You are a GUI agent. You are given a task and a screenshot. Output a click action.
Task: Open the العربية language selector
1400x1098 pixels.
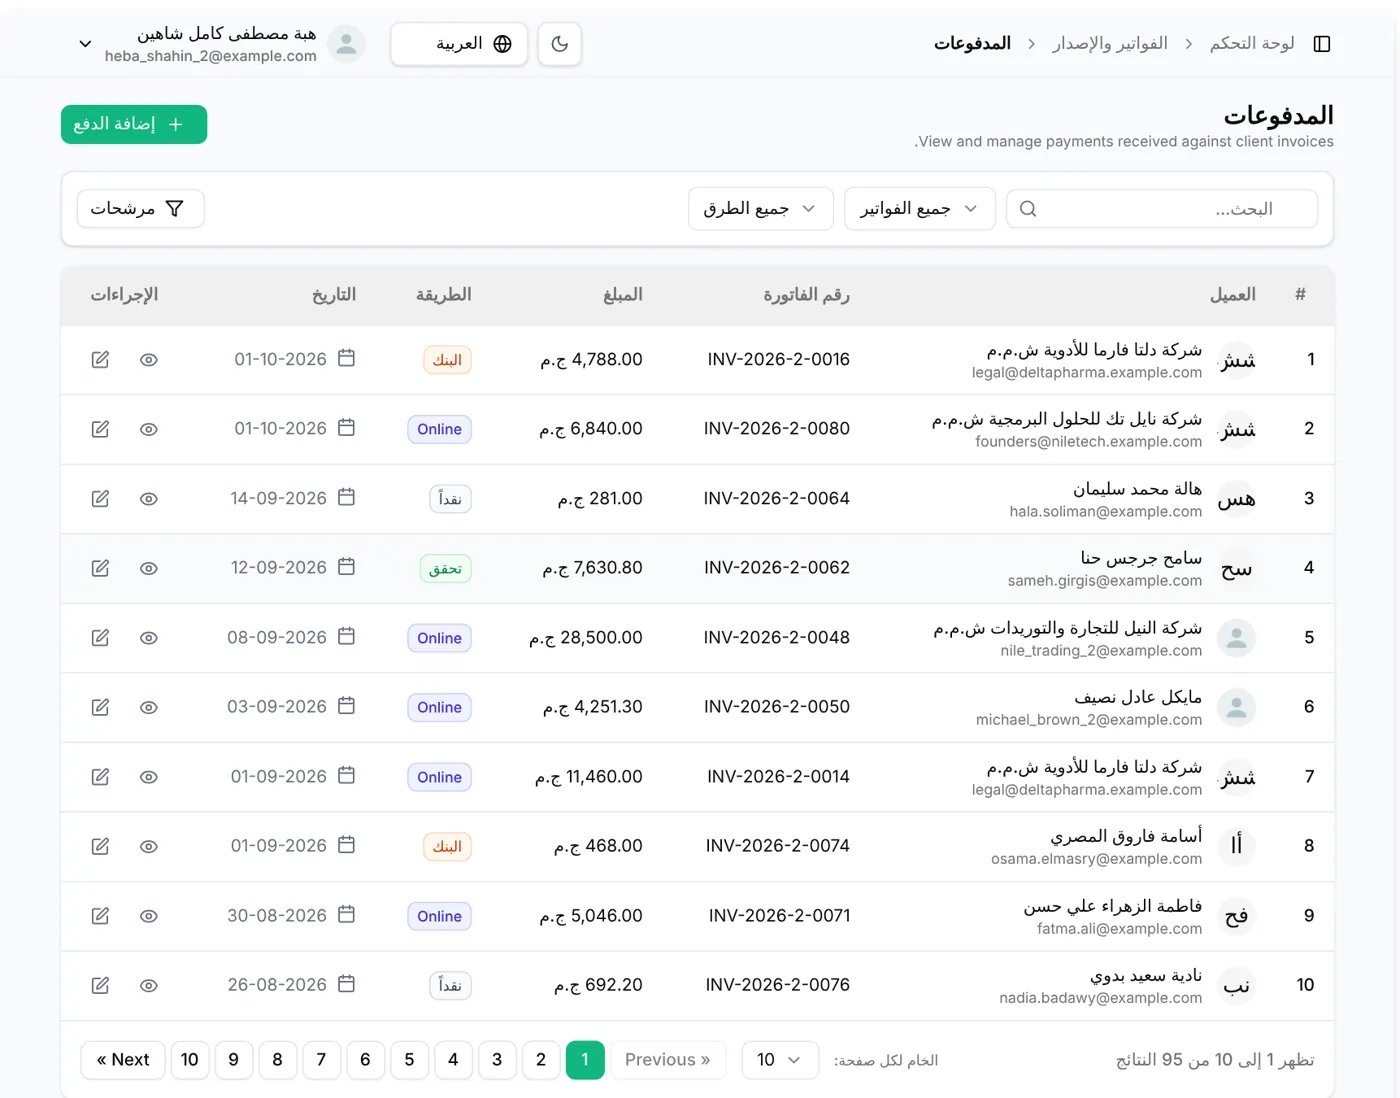click(459, 44)
